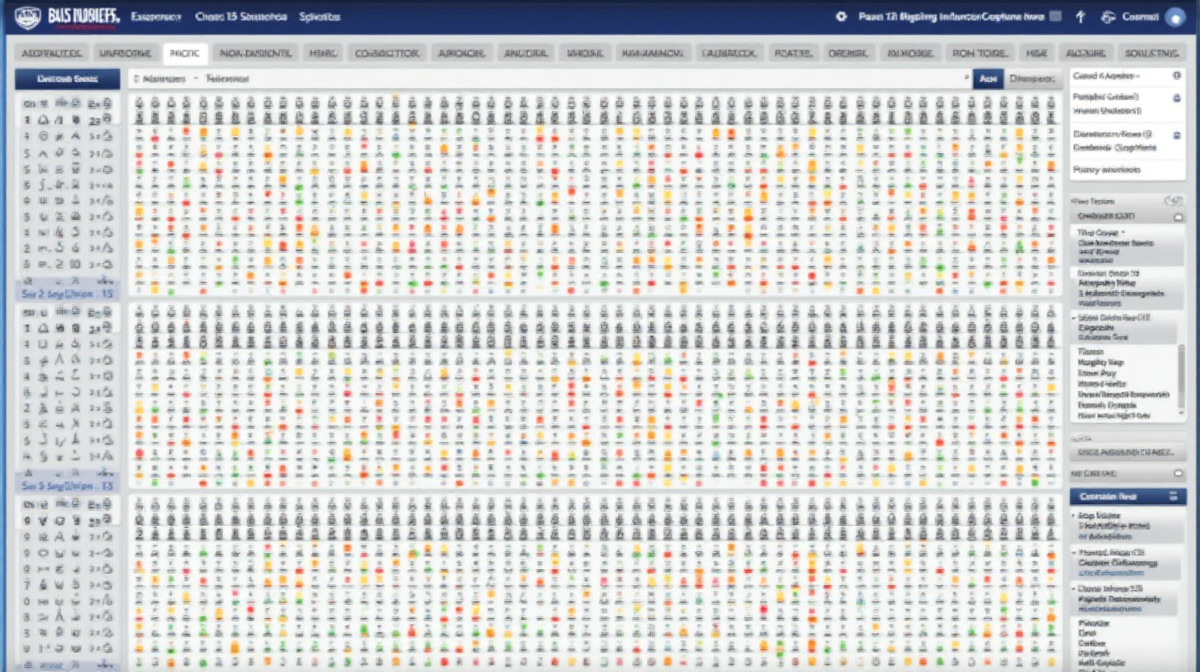
Task: Toggle the switch below the wide grey sidebar button
Action: 1177,473
